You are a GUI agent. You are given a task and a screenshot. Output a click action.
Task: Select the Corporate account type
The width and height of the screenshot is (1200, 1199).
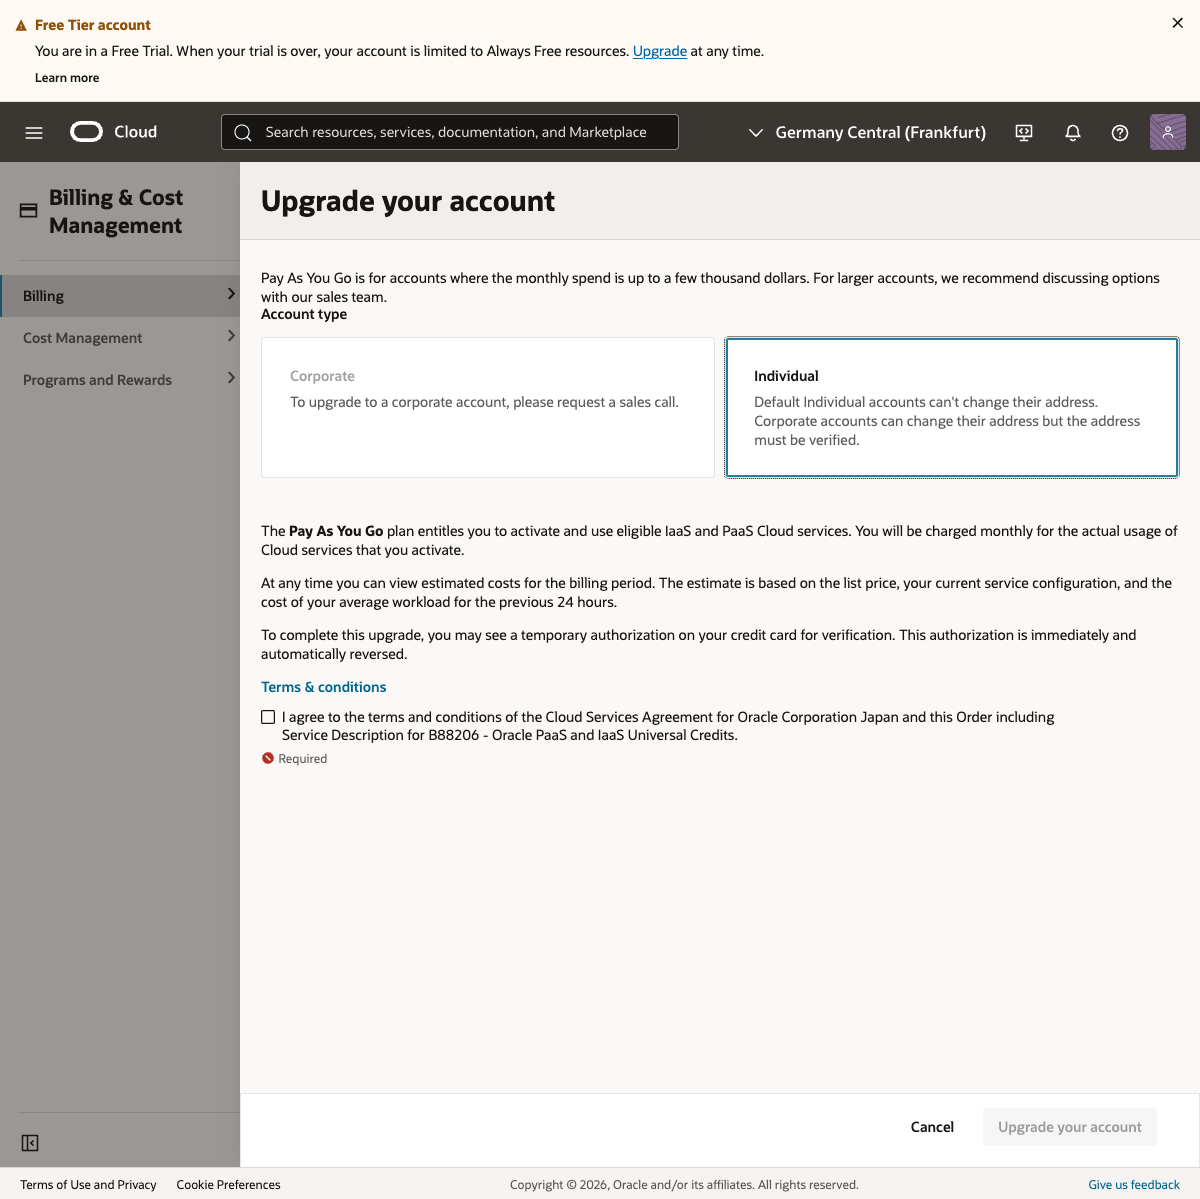coord(487,407)
